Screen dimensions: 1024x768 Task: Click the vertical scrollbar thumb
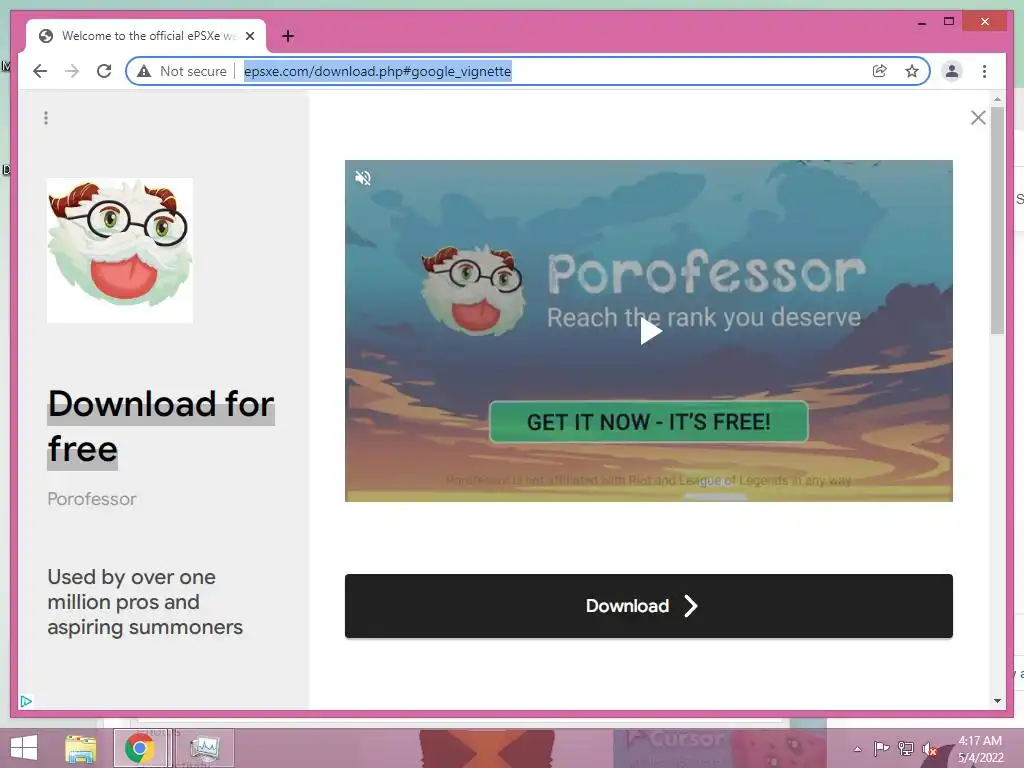tap(997, 220)
